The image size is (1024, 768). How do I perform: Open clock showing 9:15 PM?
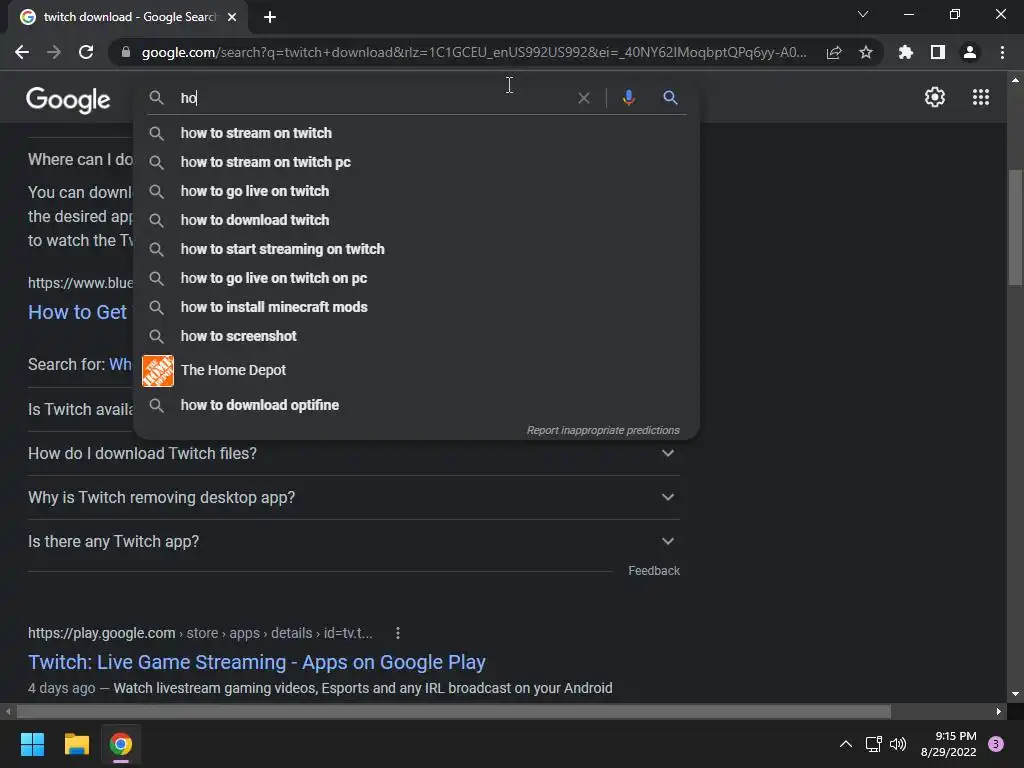click(948, 744)
